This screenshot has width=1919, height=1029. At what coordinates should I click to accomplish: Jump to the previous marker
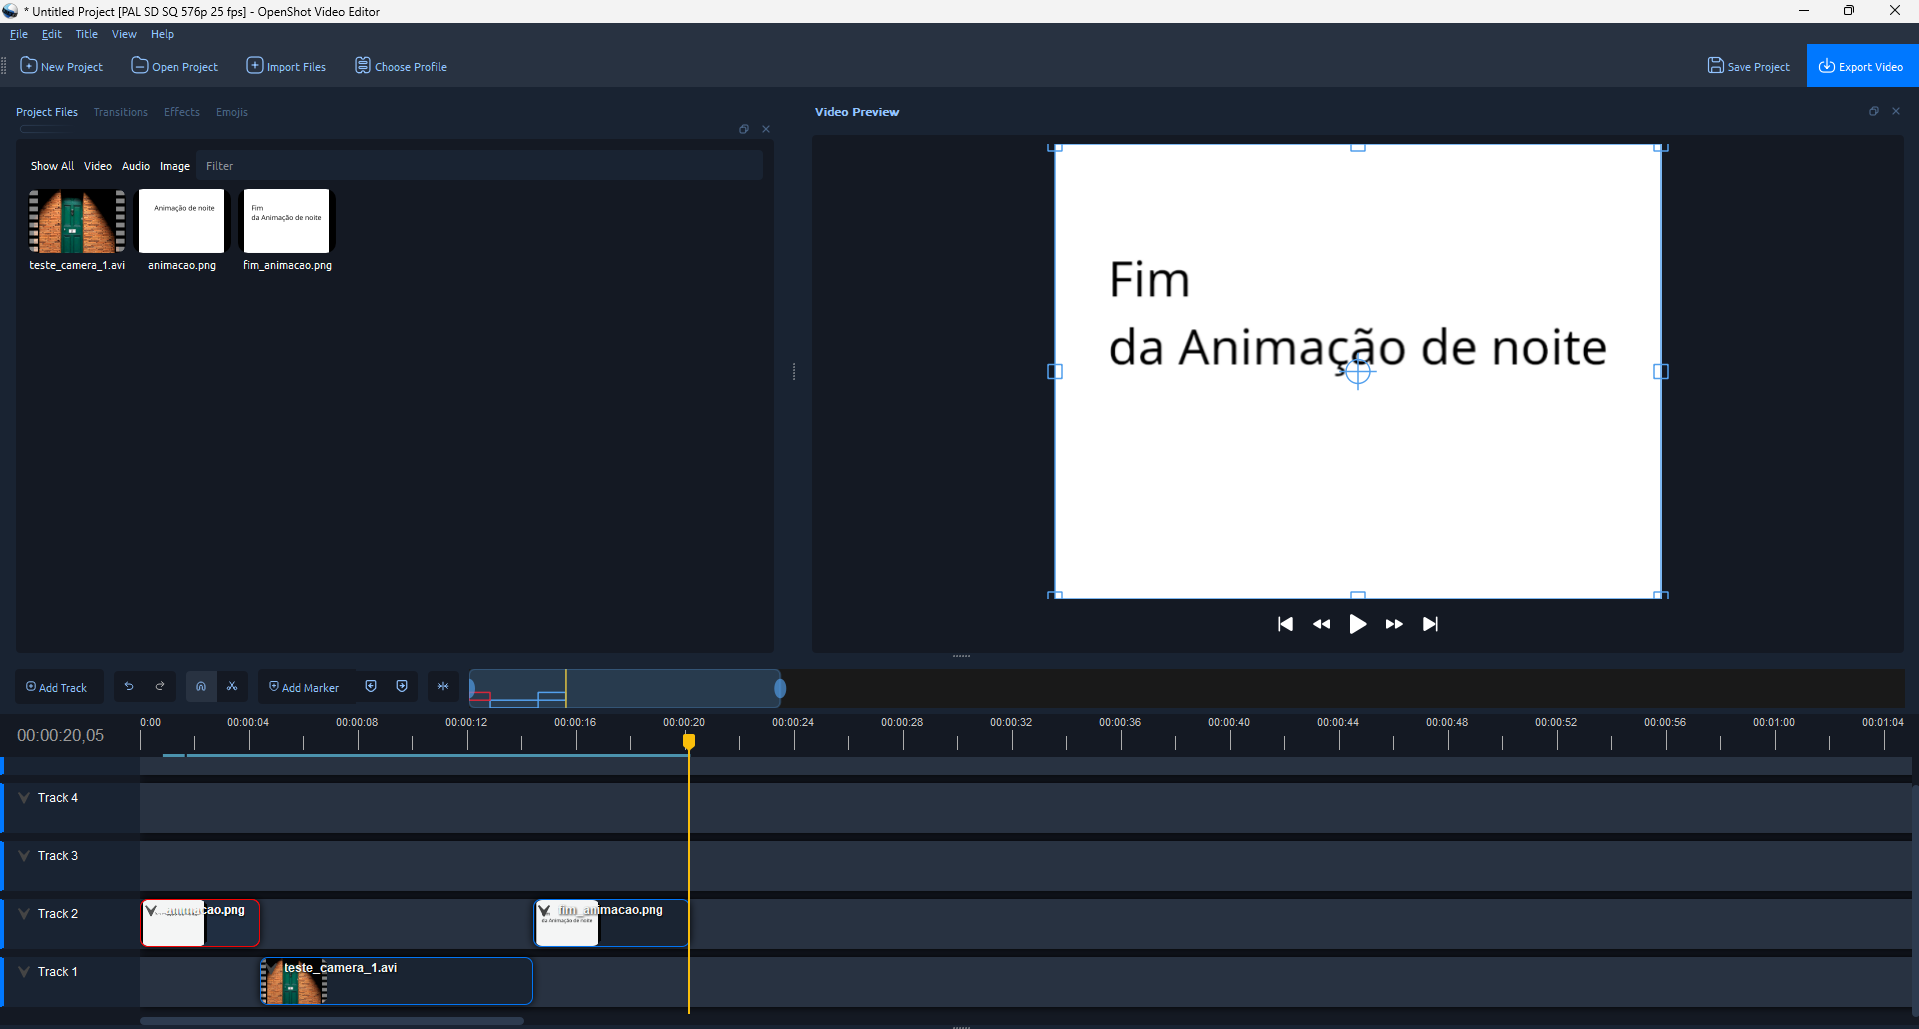point(371,686)
